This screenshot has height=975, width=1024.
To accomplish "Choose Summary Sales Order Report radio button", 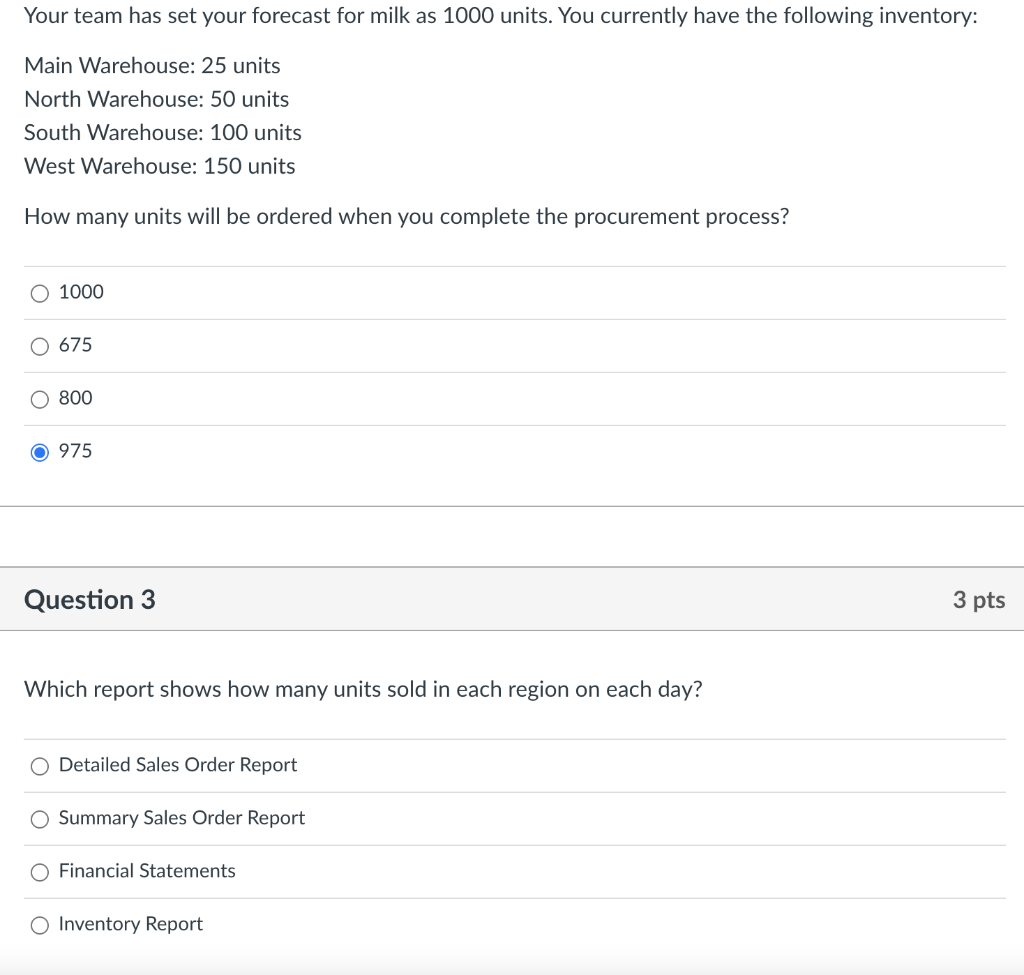I will coord(40,819).
